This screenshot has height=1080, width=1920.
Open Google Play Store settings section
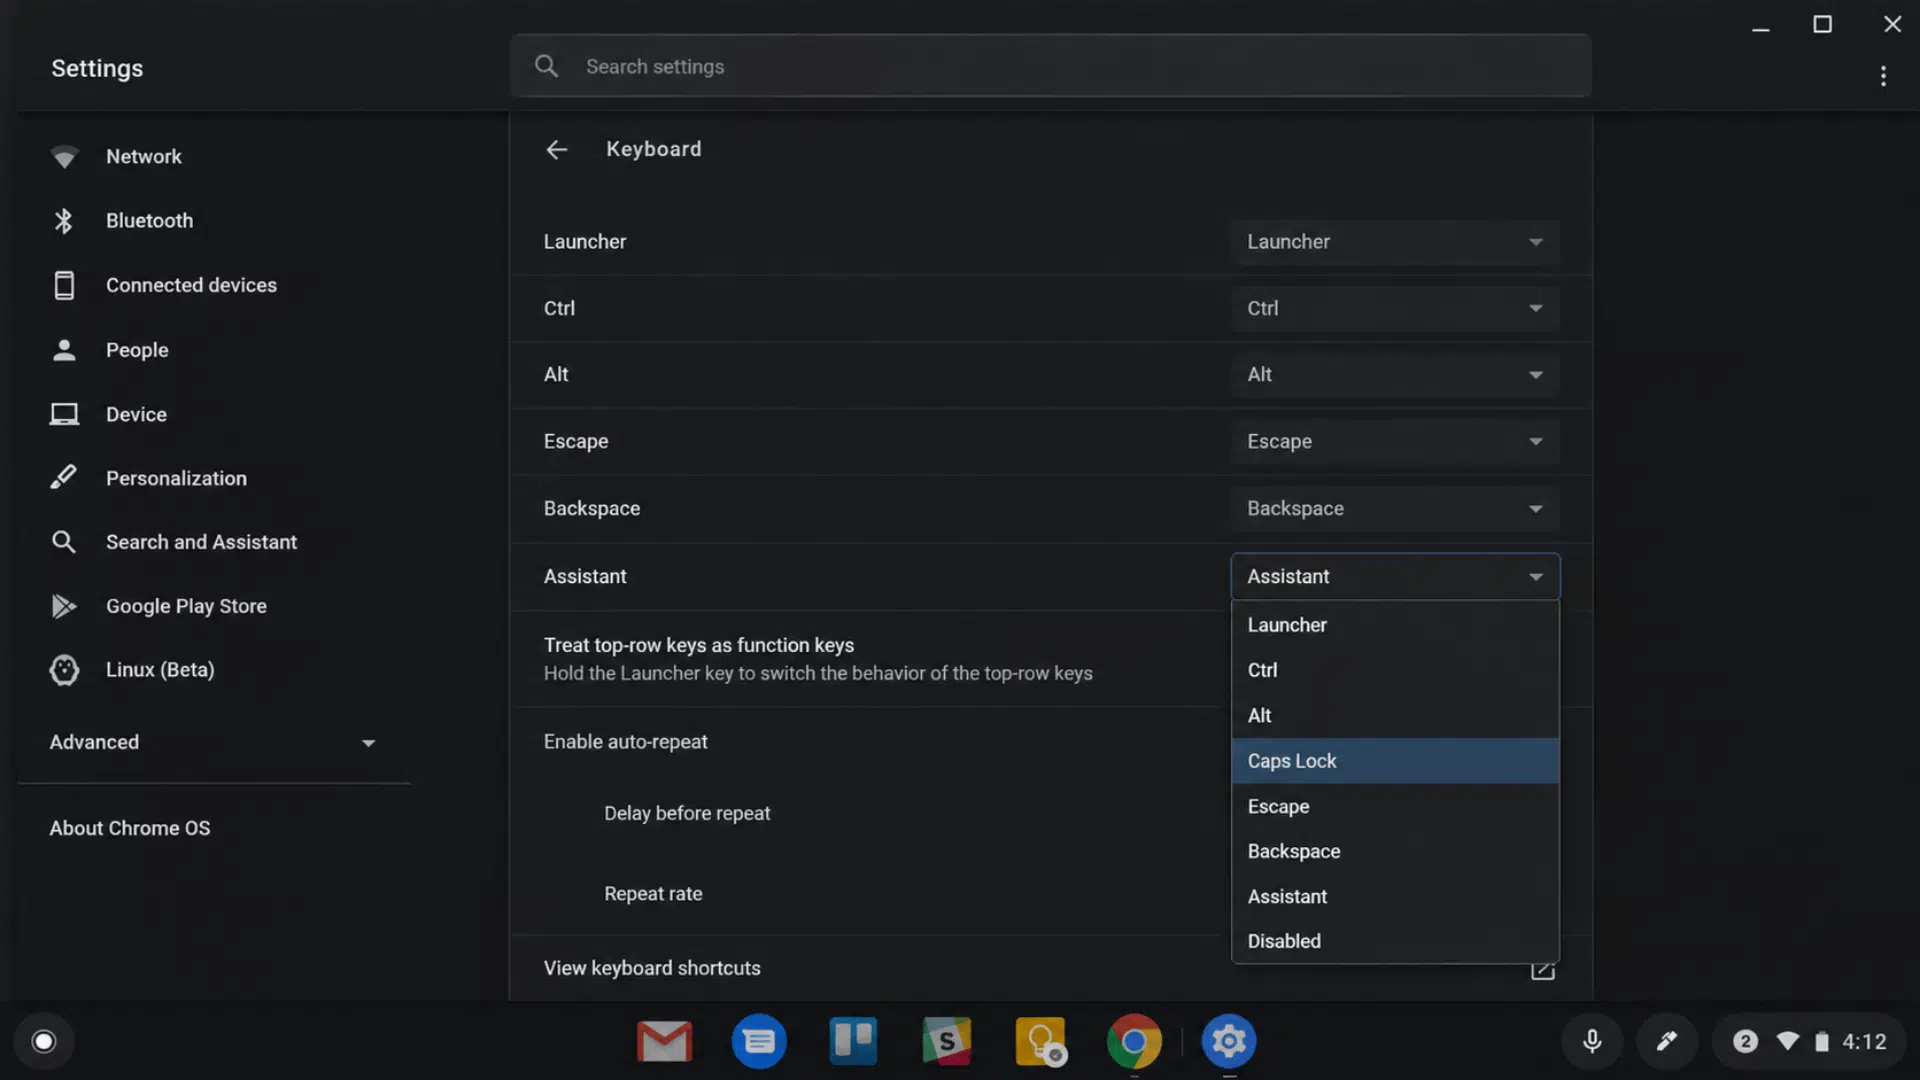point(186,606)
